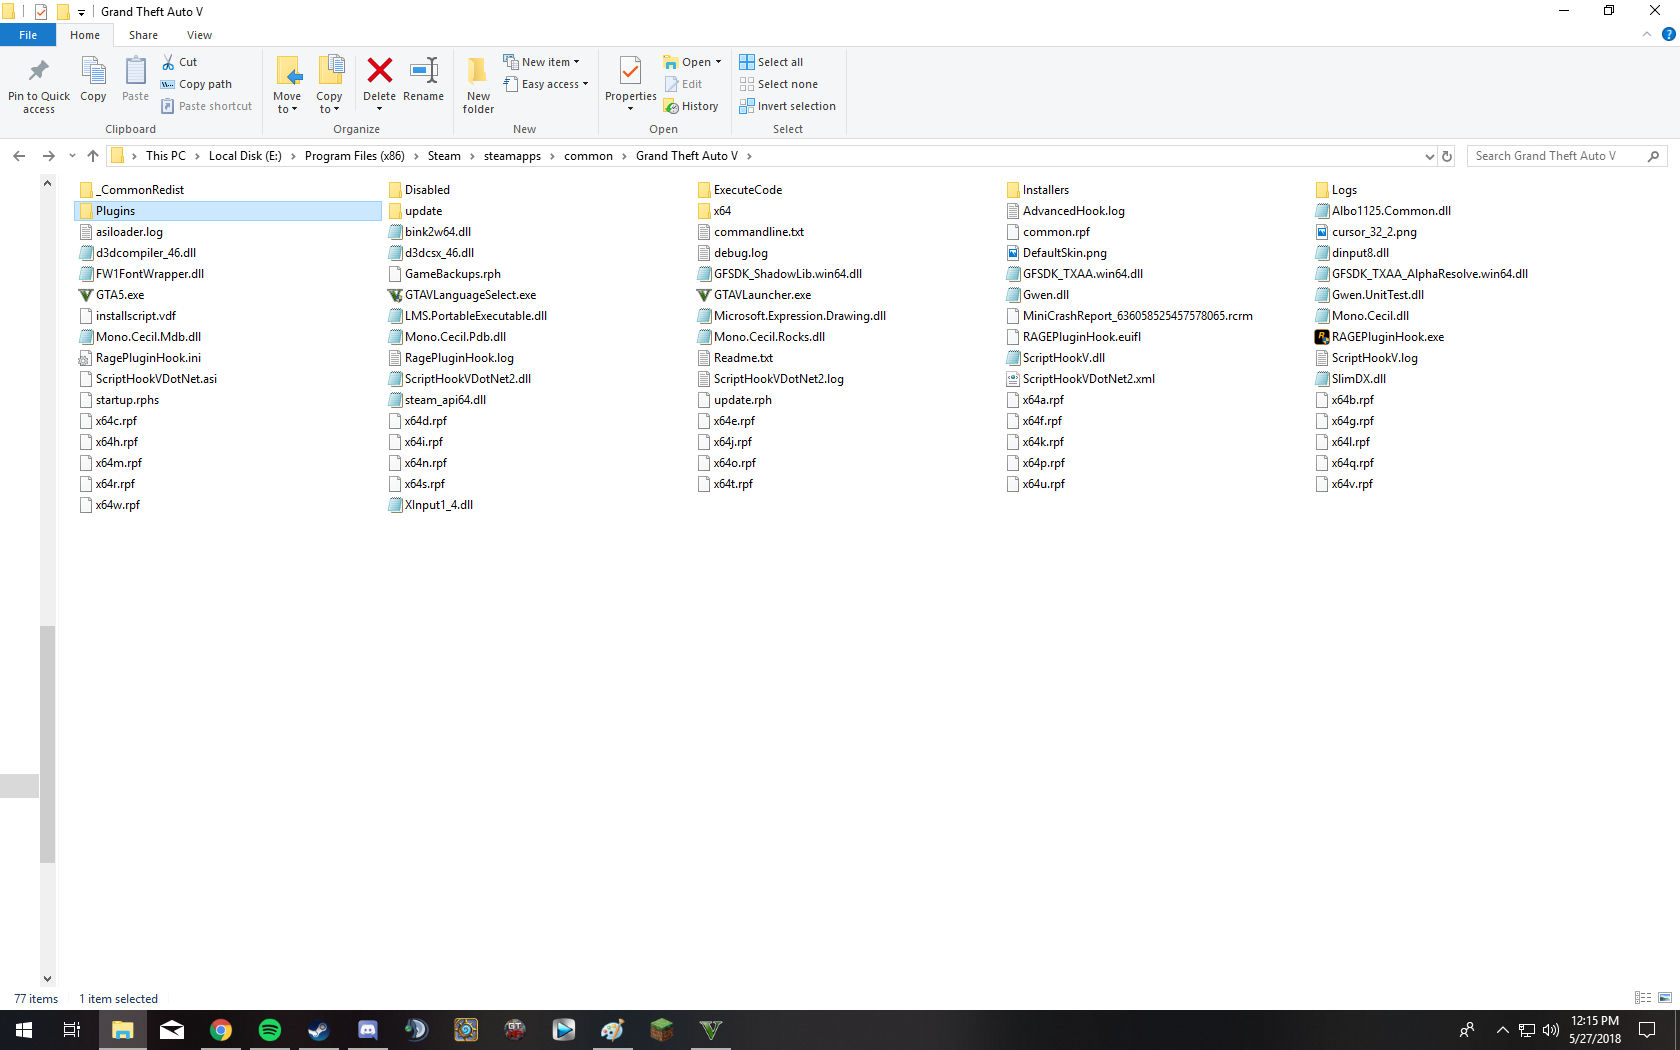Select the DefaultSkin.png file

coord(1057,253)
